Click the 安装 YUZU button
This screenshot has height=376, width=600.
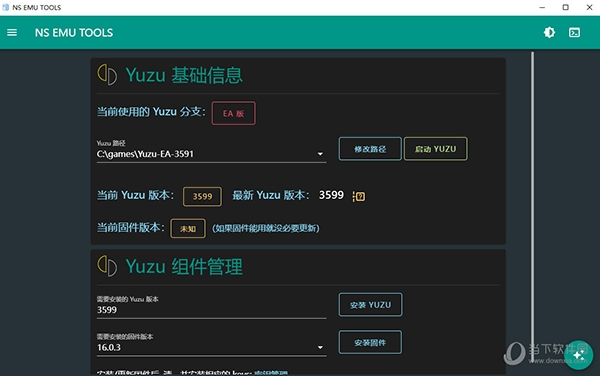pos(370,305)
